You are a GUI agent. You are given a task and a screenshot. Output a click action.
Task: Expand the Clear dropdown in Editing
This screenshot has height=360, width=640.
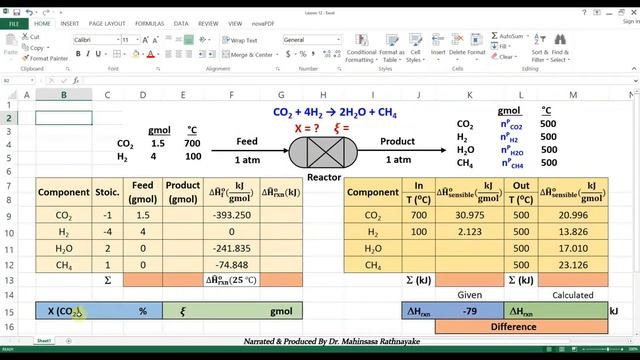point(516,57)
